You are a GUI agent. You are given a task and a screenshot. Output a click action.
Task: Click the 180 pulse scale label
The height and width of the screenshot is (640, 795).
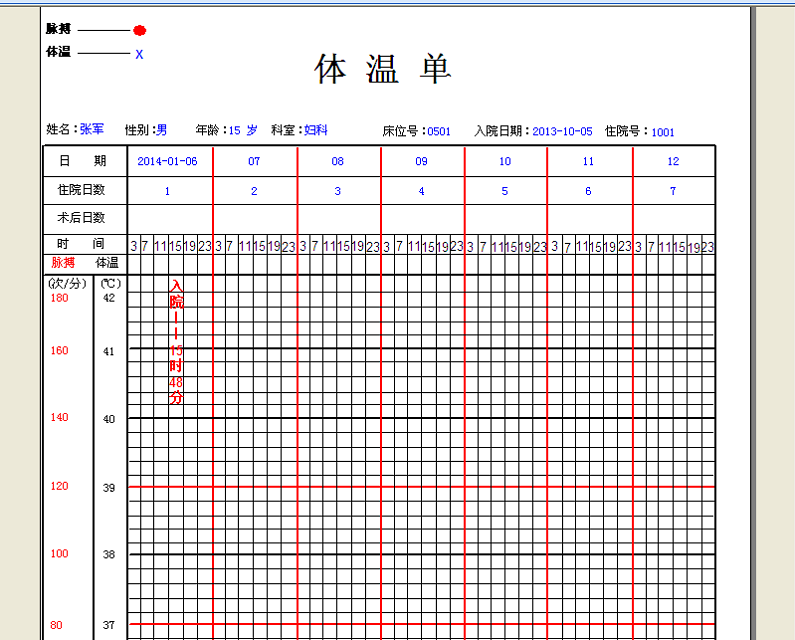coord(60,298)
